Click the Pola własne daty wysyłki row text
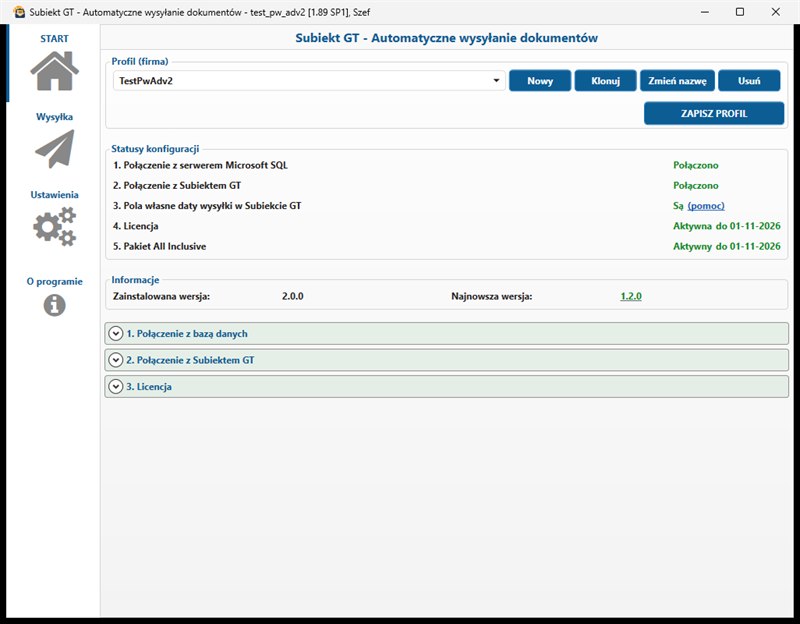The width and height of the screenshot is (800, 624). pos(207,206)
